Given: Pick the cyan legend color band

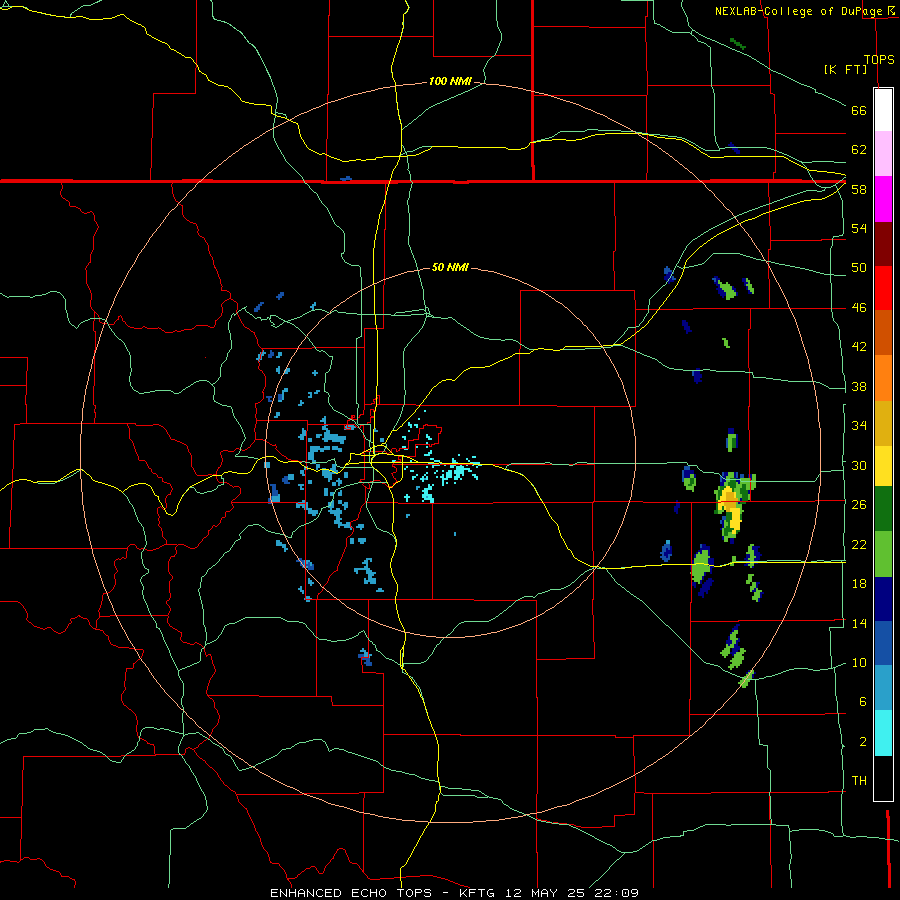Looking at the screenshot, I should pyautogui.click(x=883, y=733).
